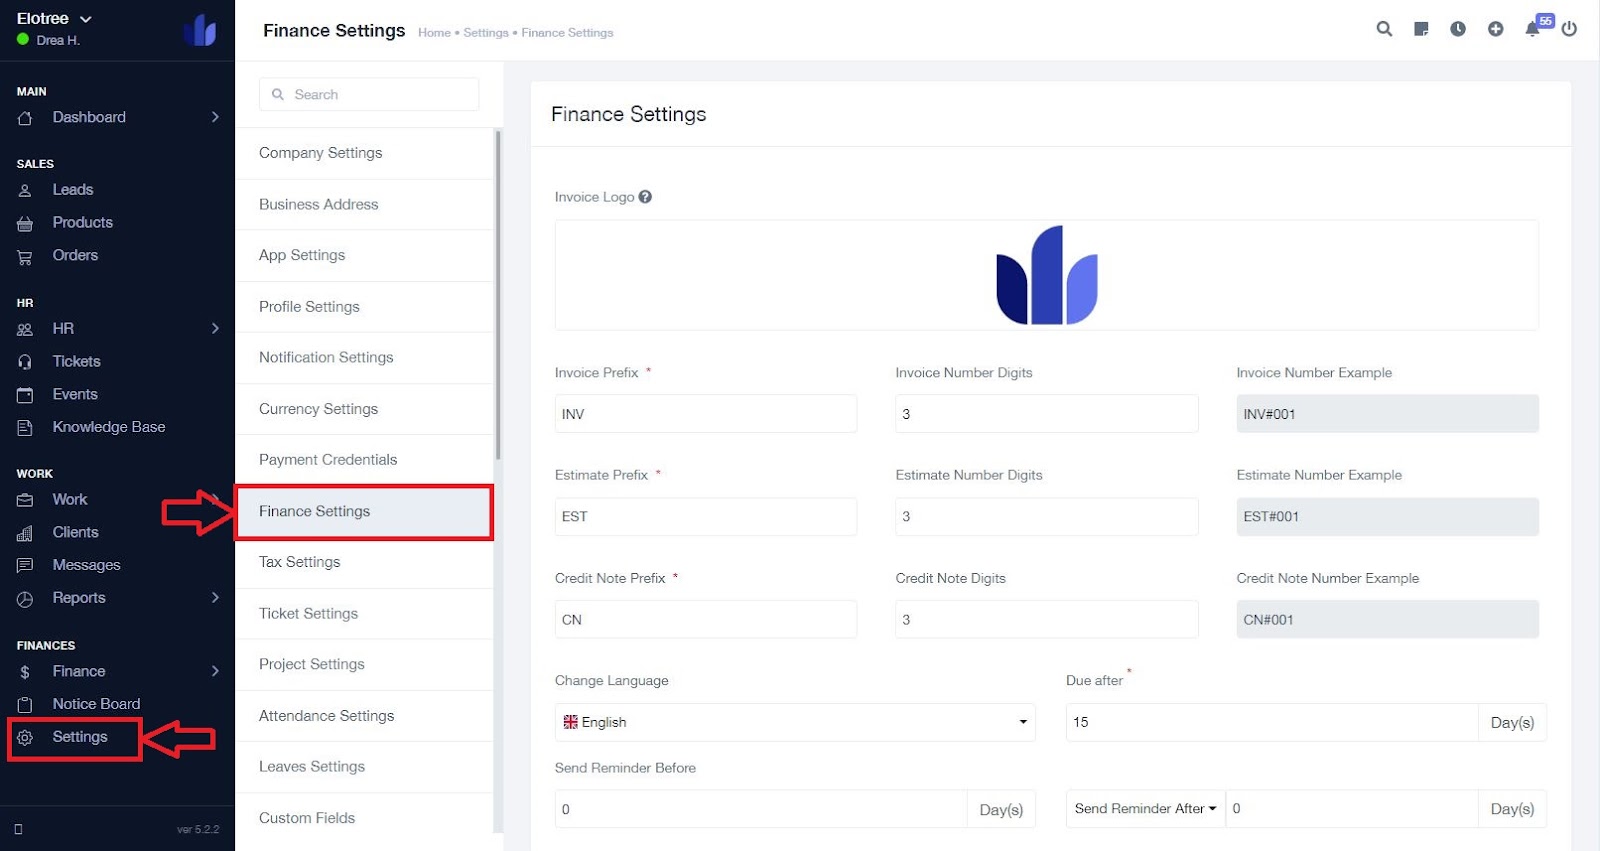Click the Invoice Prefix input field

click(x=706, y=414)
